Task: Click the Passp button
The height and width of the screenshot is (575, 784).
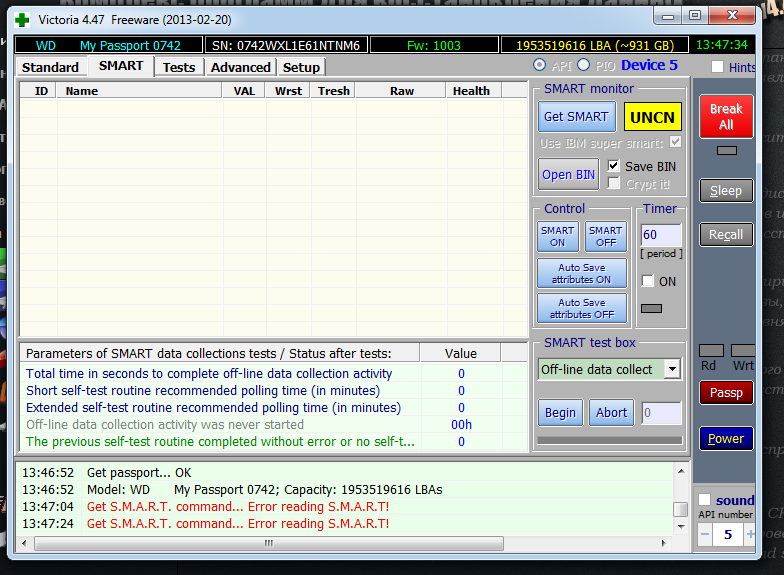Action: point(725,393)
